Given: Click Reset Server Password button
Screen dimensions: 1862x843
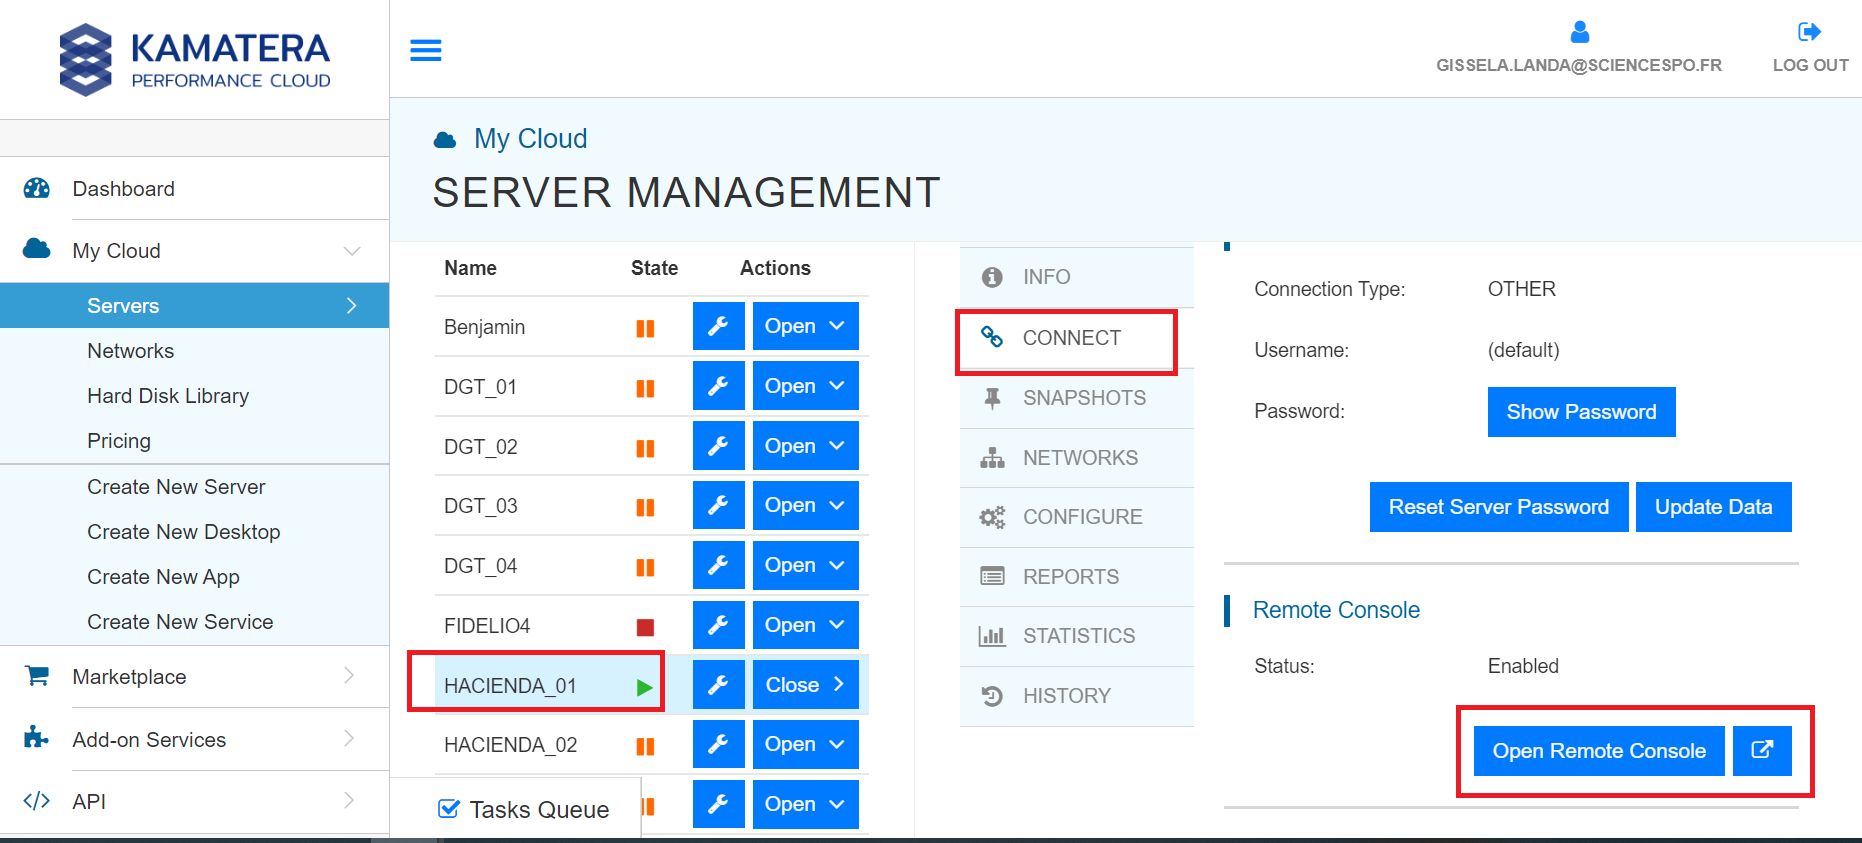Looking at the screenshot, I should pos(1498,507).
